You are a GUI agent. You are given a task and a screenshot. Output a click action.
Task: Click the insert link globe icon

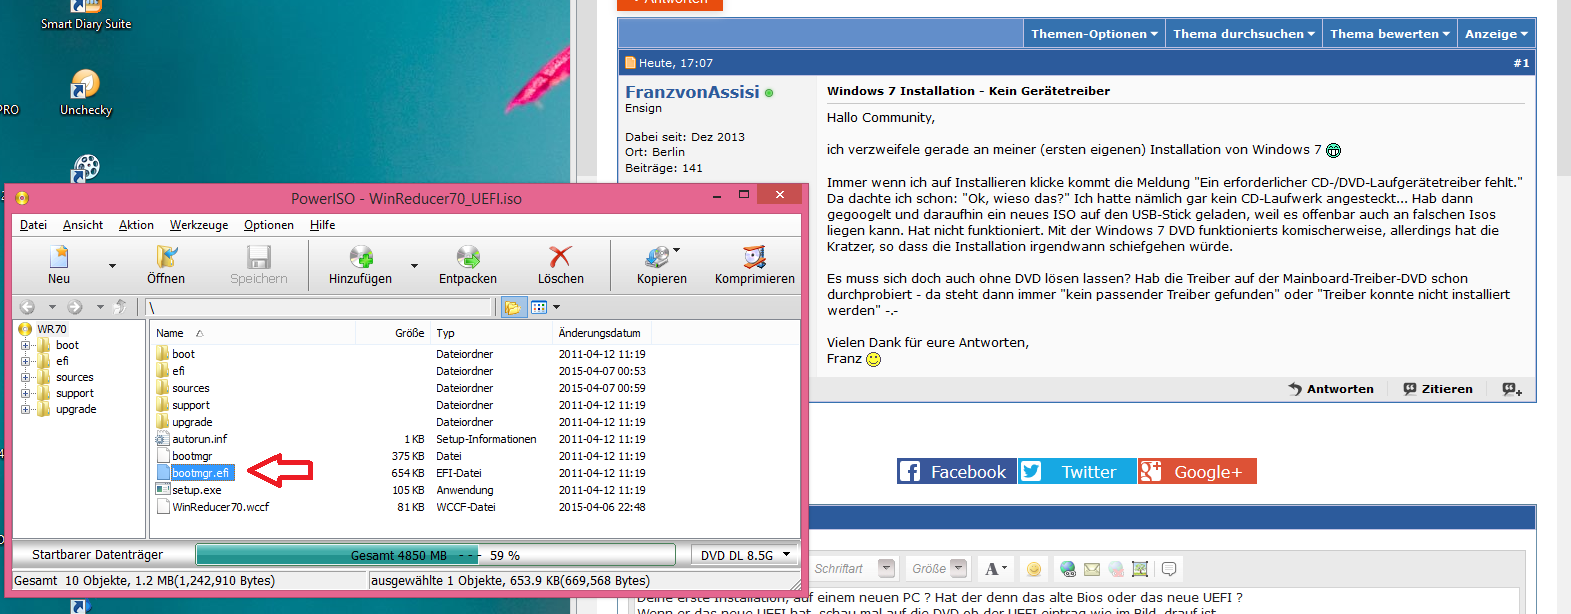pyautogui.click(x=1068, y=569)
